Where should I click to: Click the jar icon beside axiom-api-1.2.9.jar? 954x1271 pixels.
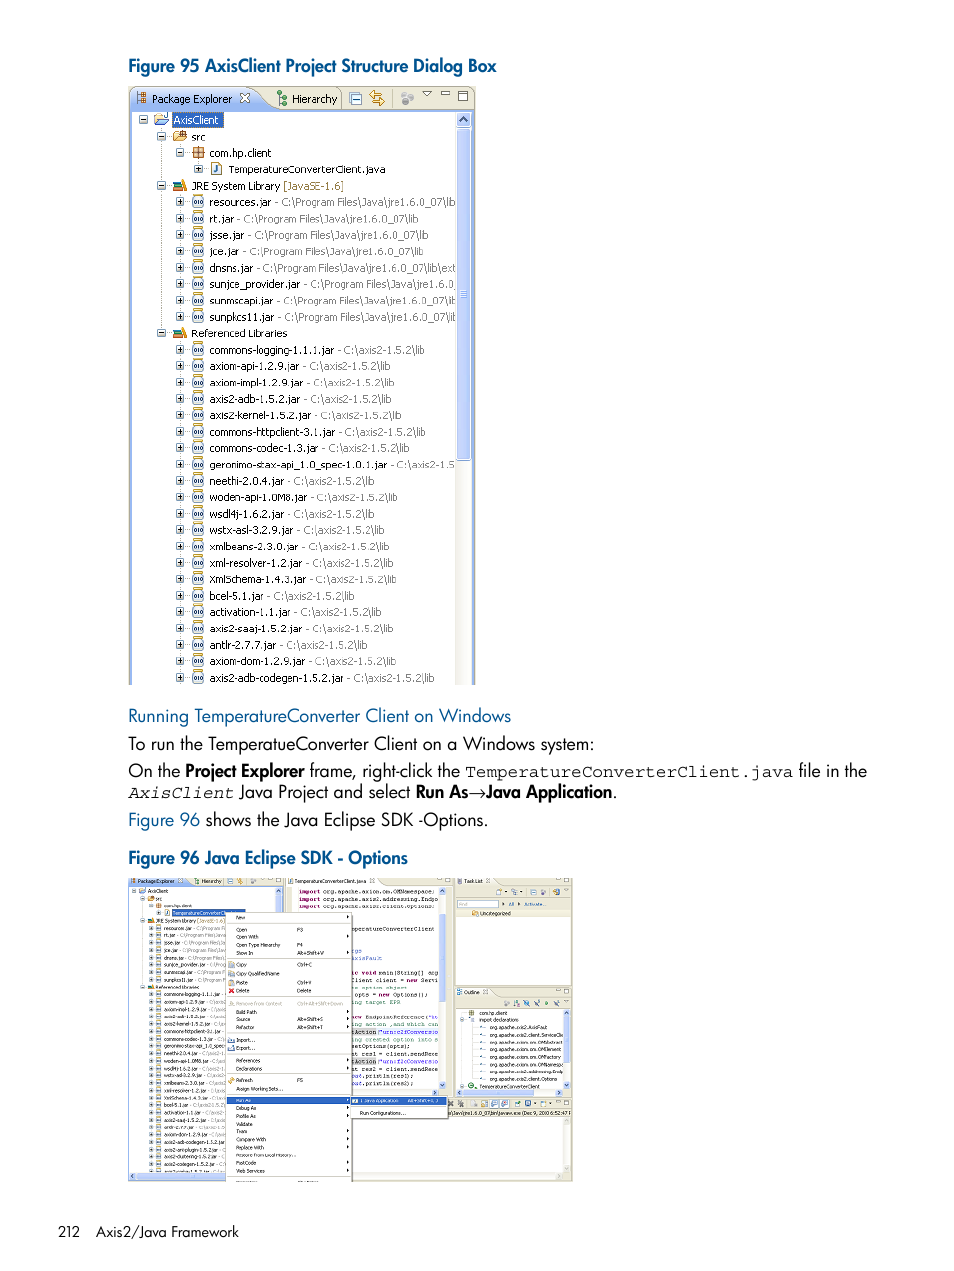pos(198,366)
